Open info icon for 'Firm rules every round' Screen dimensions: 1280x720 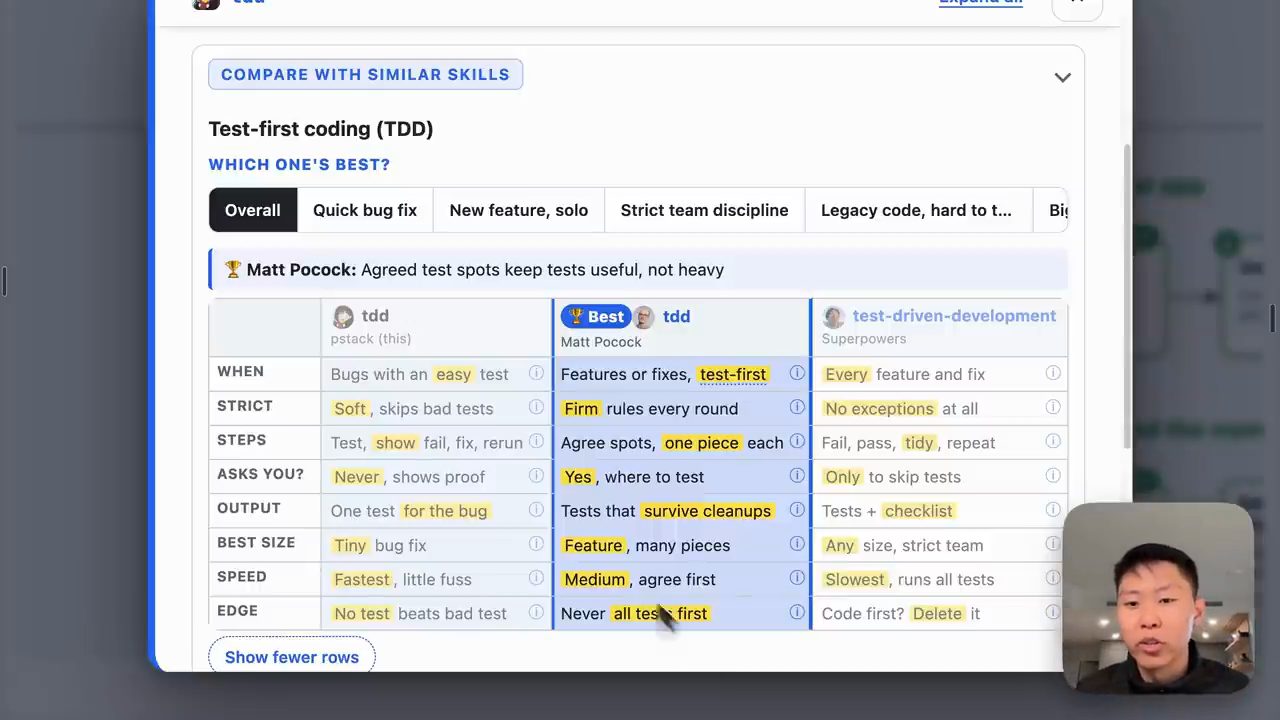tap(797, 407)
